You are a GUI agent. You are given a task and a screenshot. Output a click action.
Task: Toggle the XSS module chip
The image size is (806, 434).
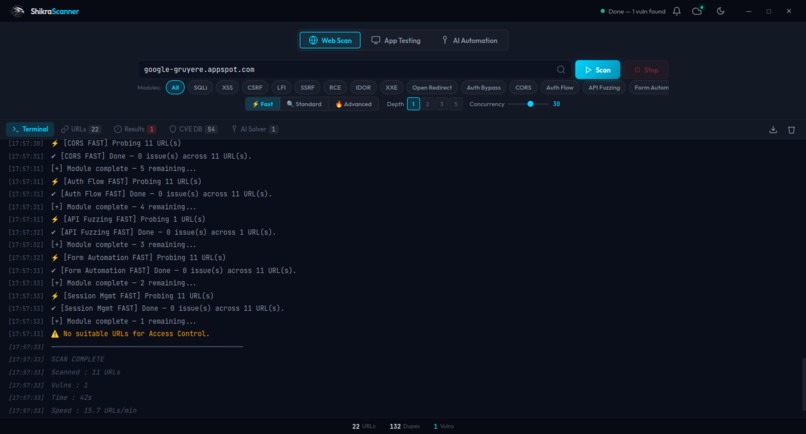pyautogui.click(x=227, y=87)
